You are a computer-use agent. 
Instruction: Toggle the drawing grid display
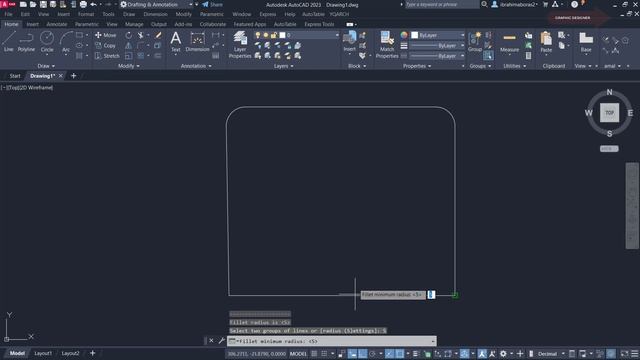coord(314,353)
